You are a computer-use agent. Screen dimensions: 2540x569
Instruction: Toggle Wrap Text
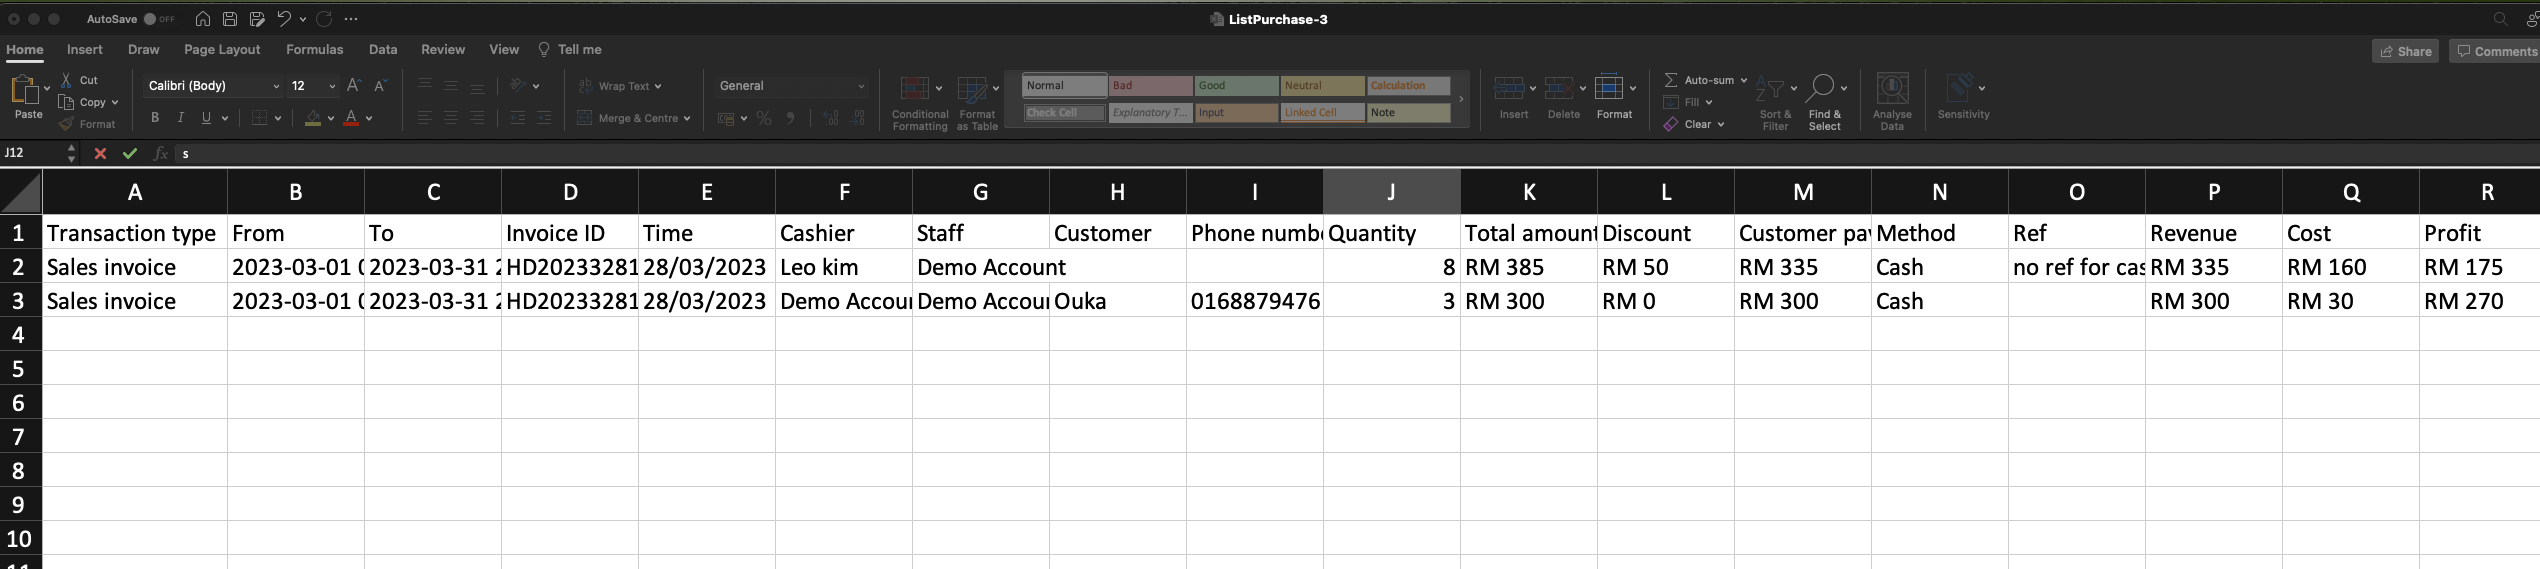(x=620, y=86)
